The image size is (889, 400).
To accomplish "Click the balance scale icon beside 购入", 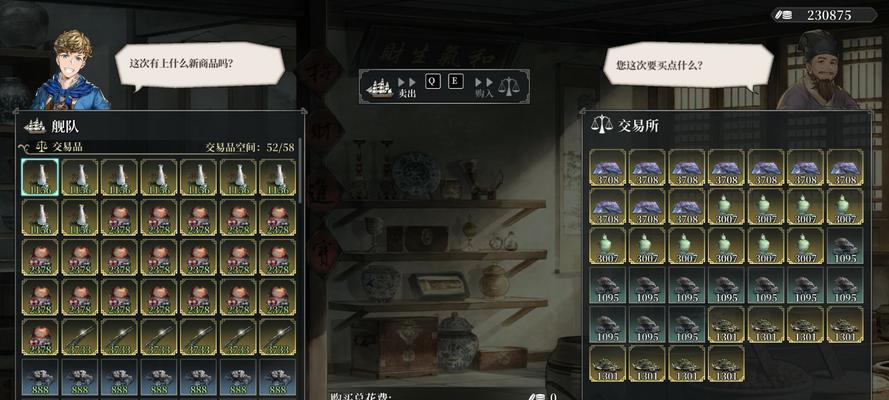I will coord(509,87).
